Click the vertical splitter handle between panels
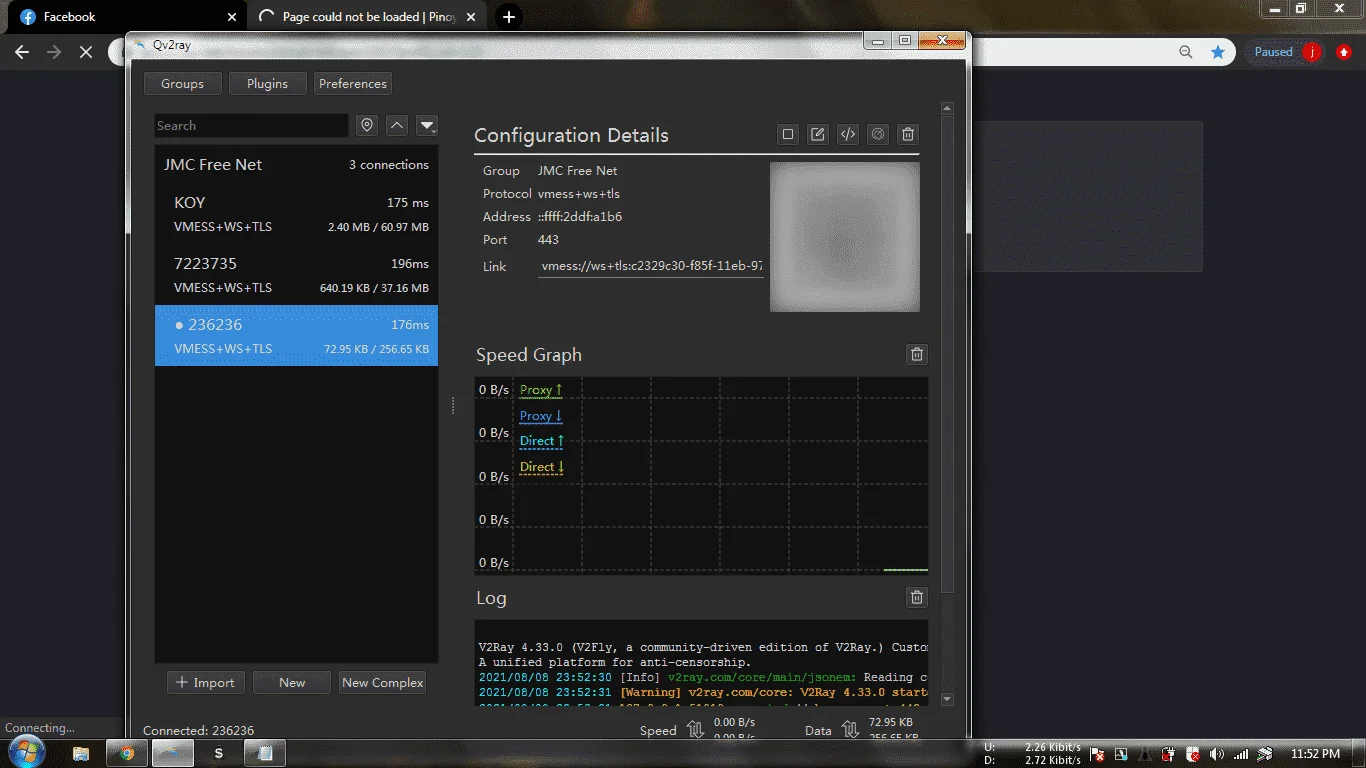 [453, 405]
